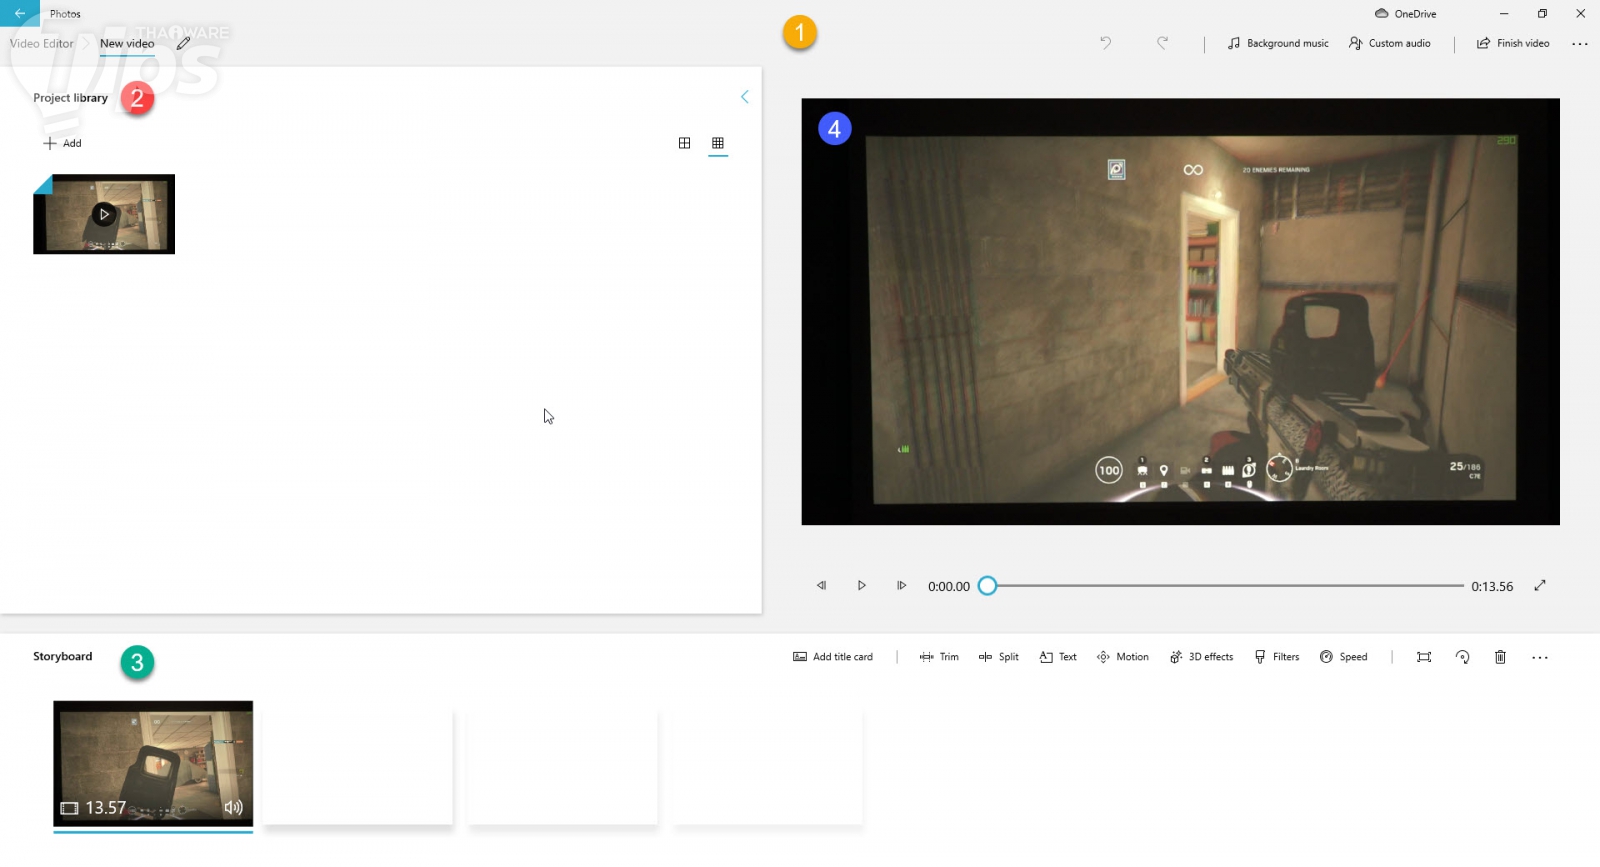Adjust clip Speed

point(1343,657)
